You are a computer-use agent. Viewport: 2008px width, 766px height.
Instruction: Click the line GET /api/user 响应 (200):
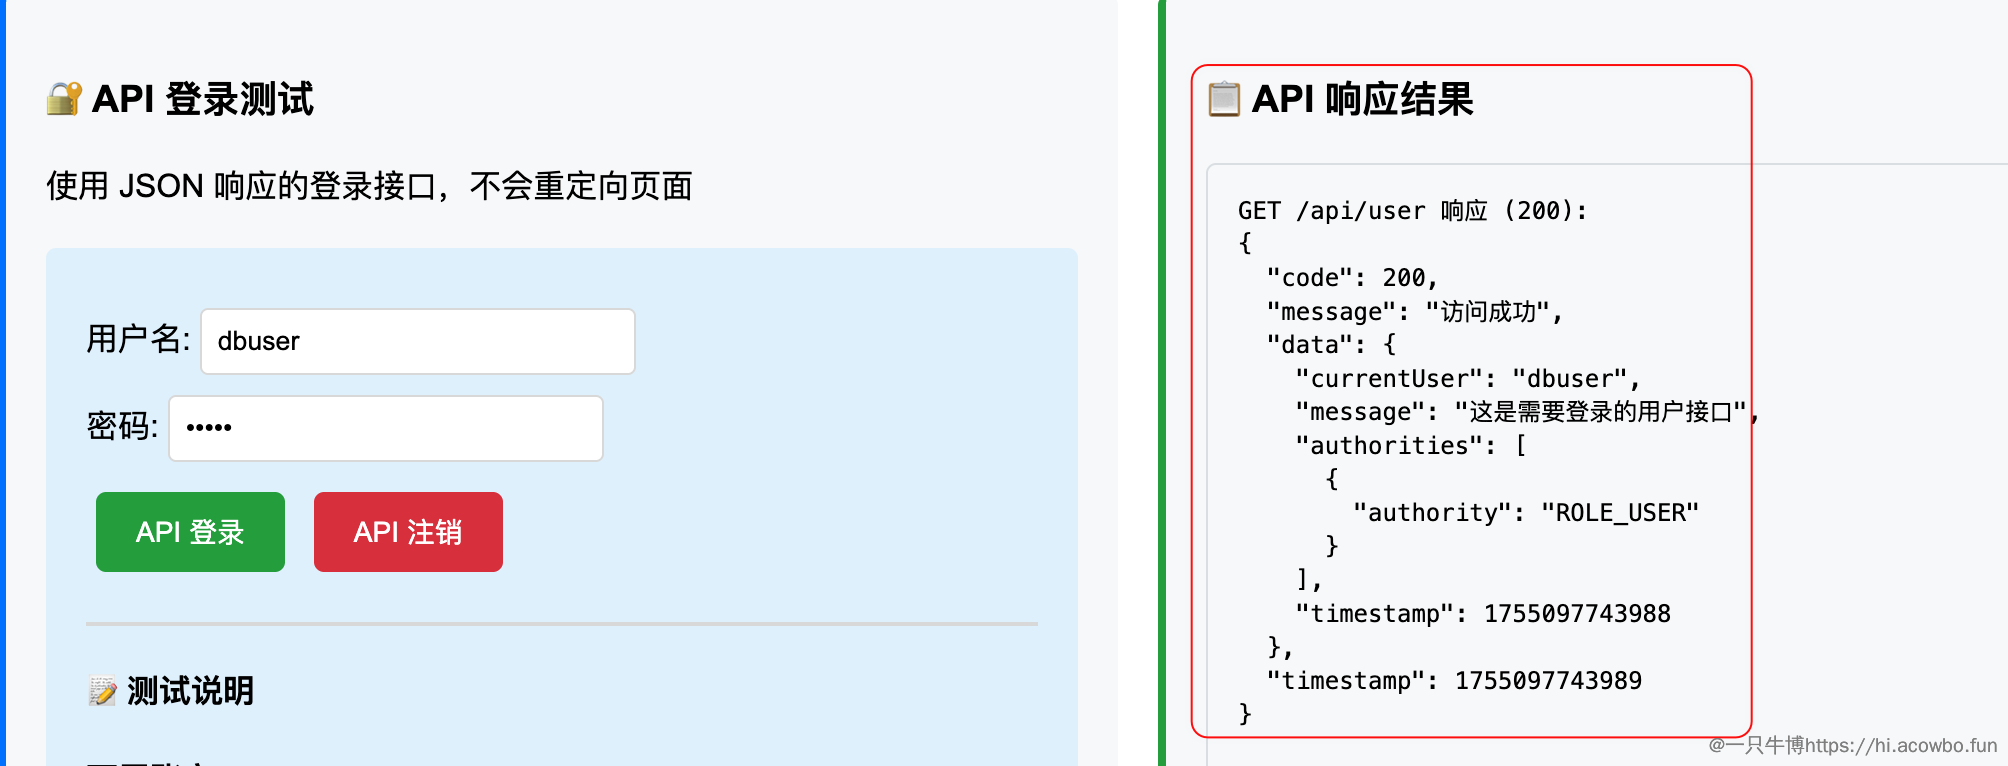1412,211
